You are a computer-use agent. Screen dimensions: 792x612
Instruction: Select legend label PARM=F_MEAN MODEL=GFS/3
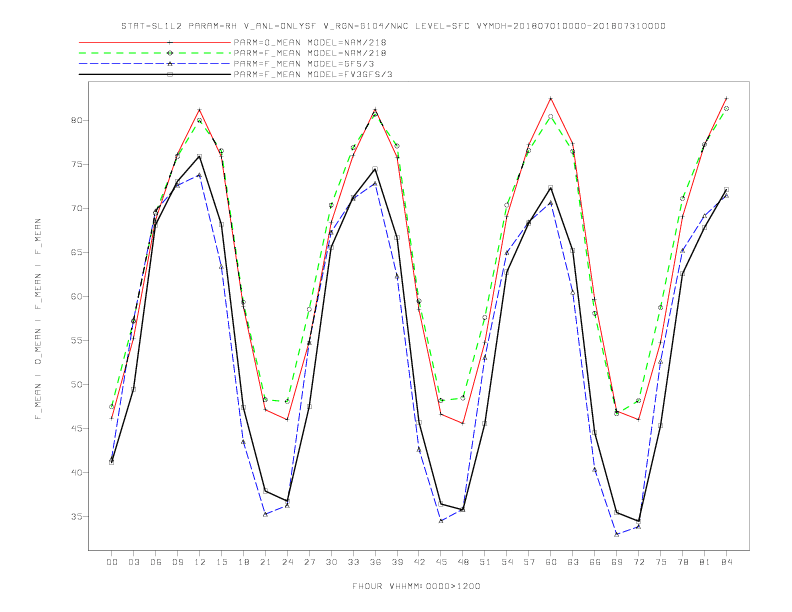tap(304, 64)
